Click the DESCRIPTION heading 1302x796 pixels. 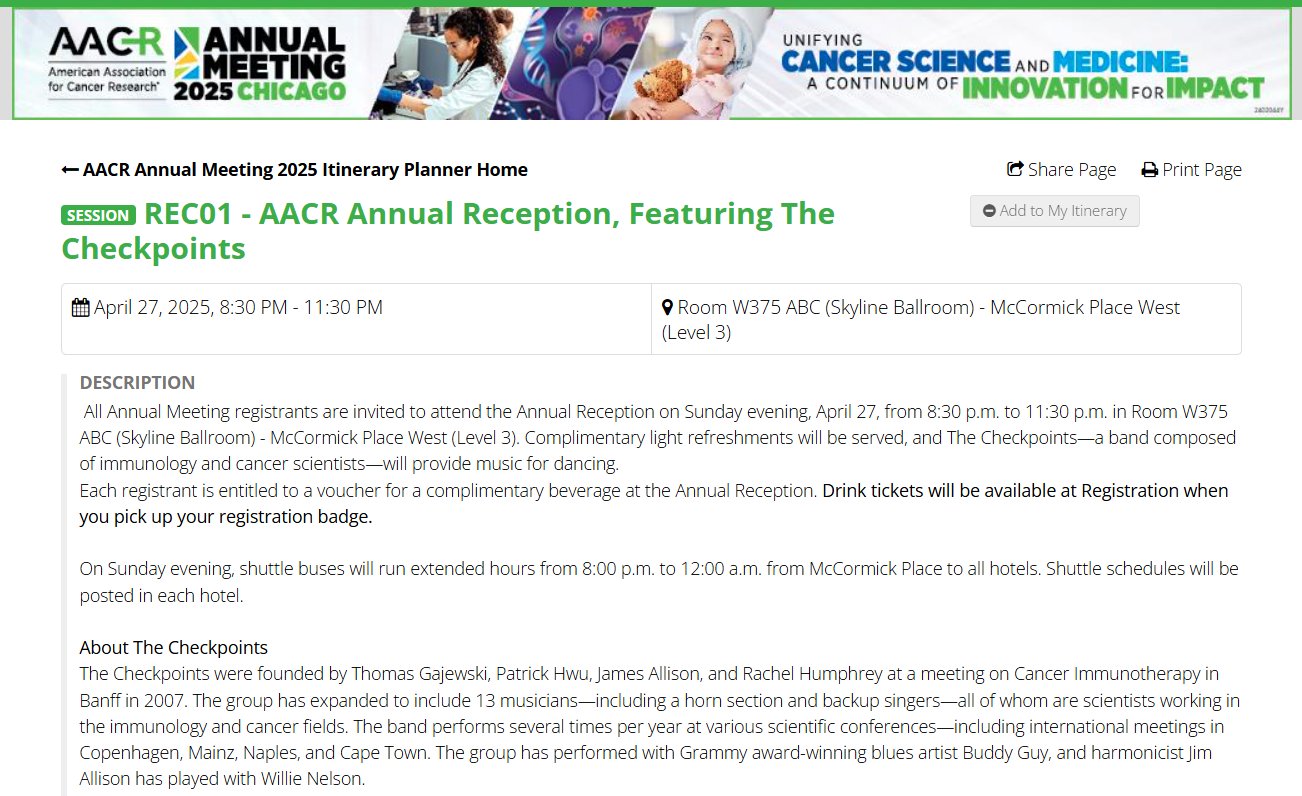(x=137, y=382)
